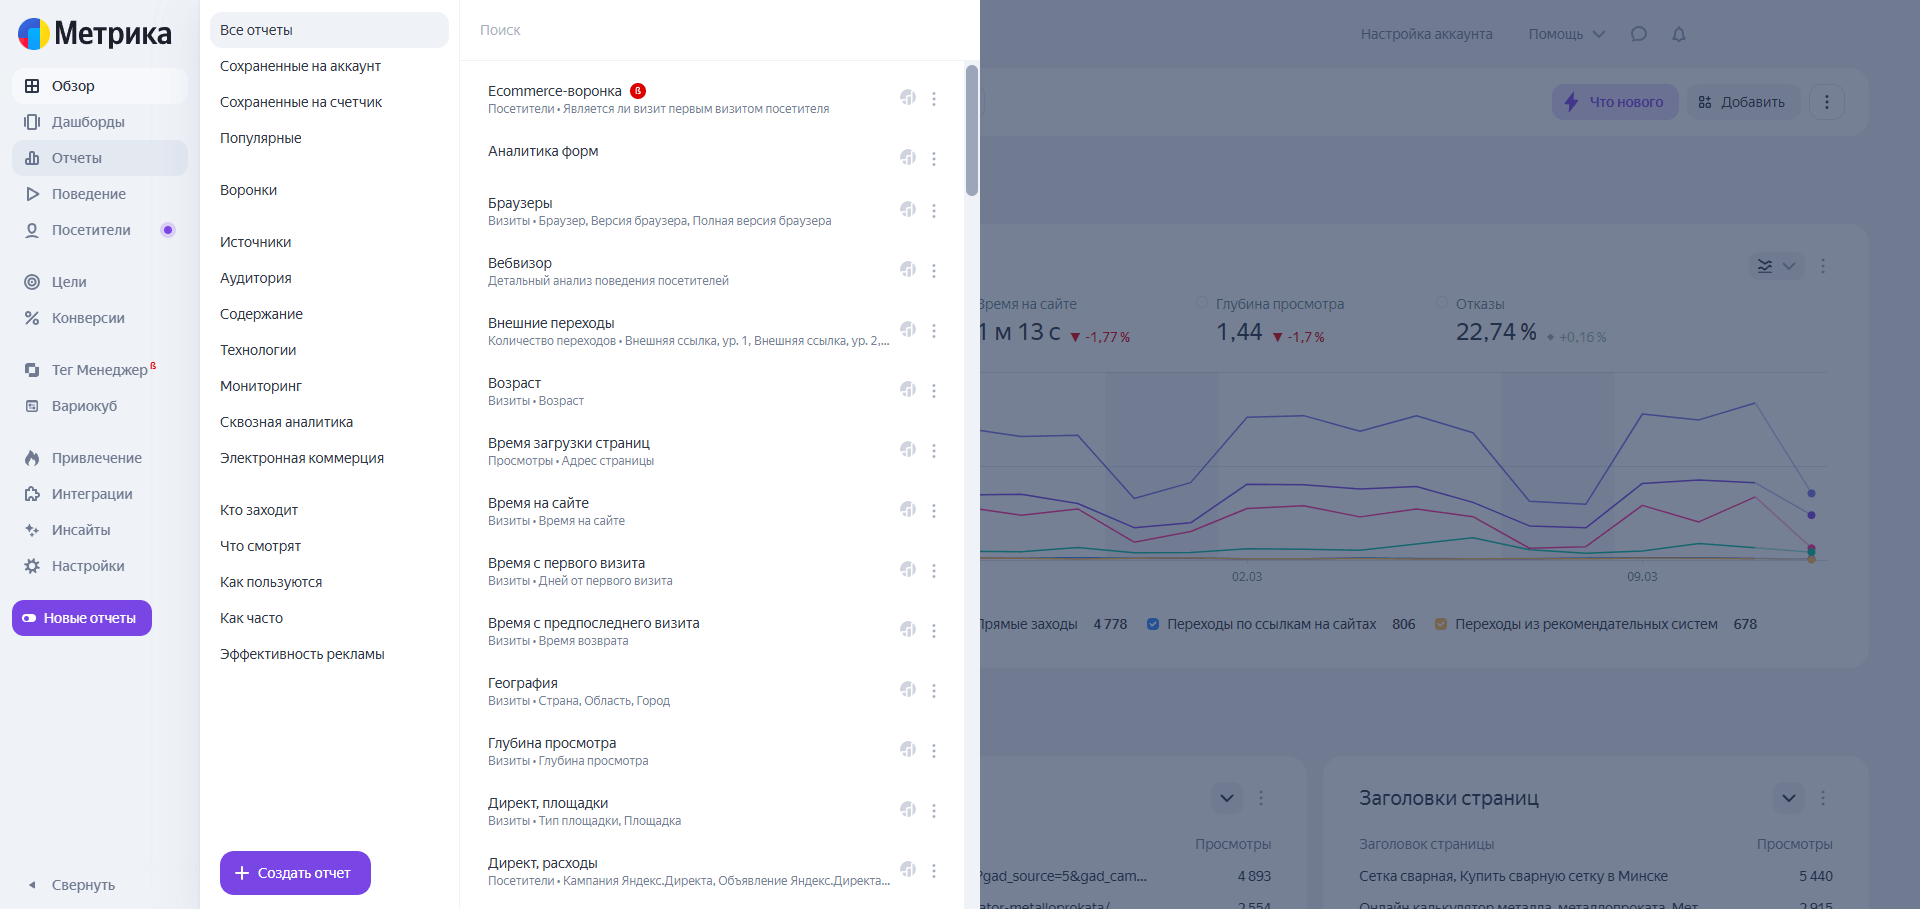The height and width of the screenshot is (909, 1920).
Task: Open three-dot menu for Браузеры report
Action: 934,211
